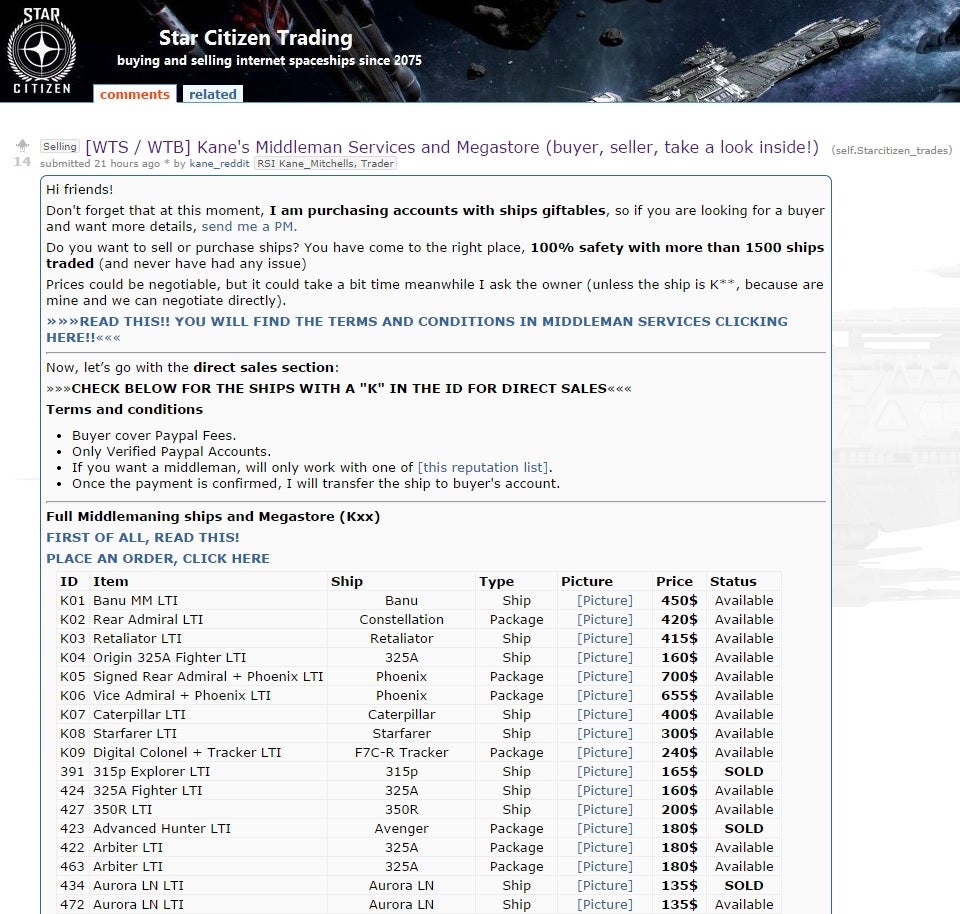Image resolution: width=960 pixels, height=914 pixels.
Task: Open the middleman terms and conditions link
Action: point(417,330)
